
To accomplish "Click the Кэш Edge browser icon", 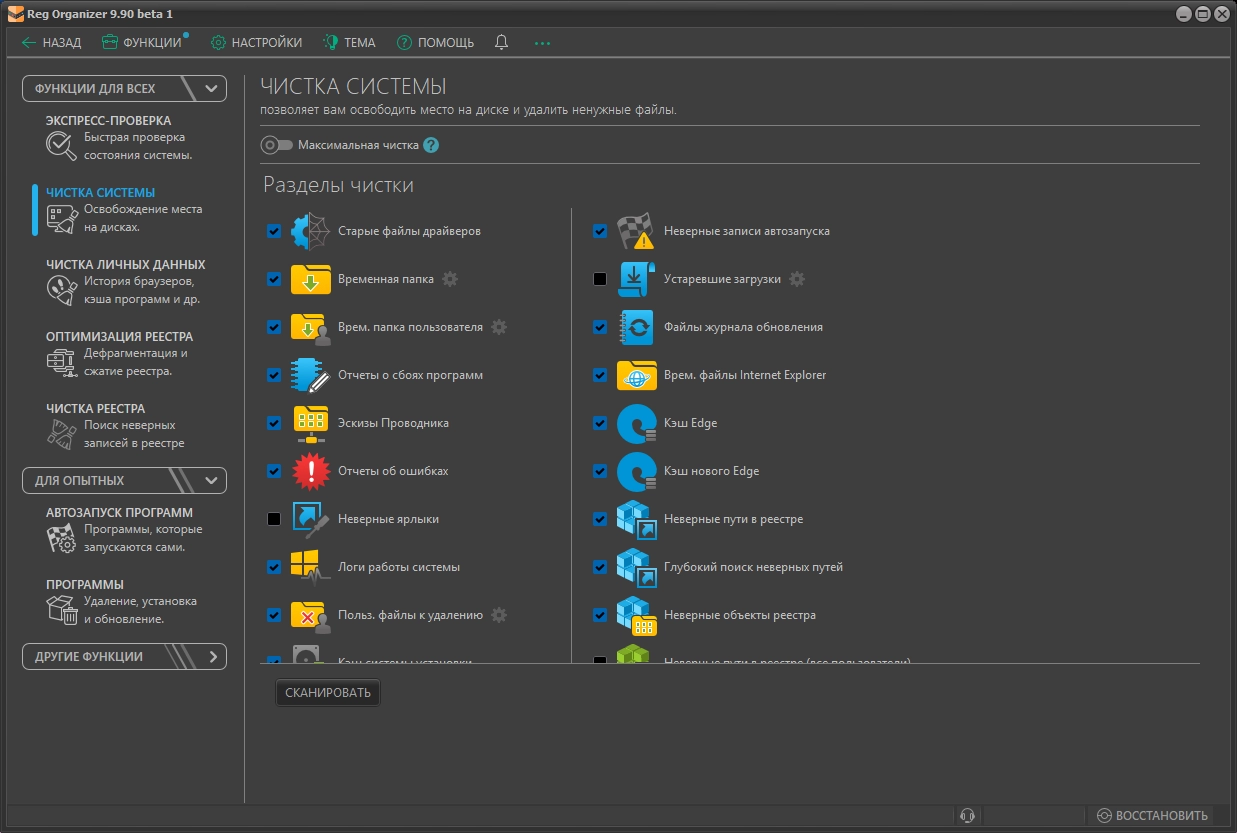I will (x=636, y=423).
